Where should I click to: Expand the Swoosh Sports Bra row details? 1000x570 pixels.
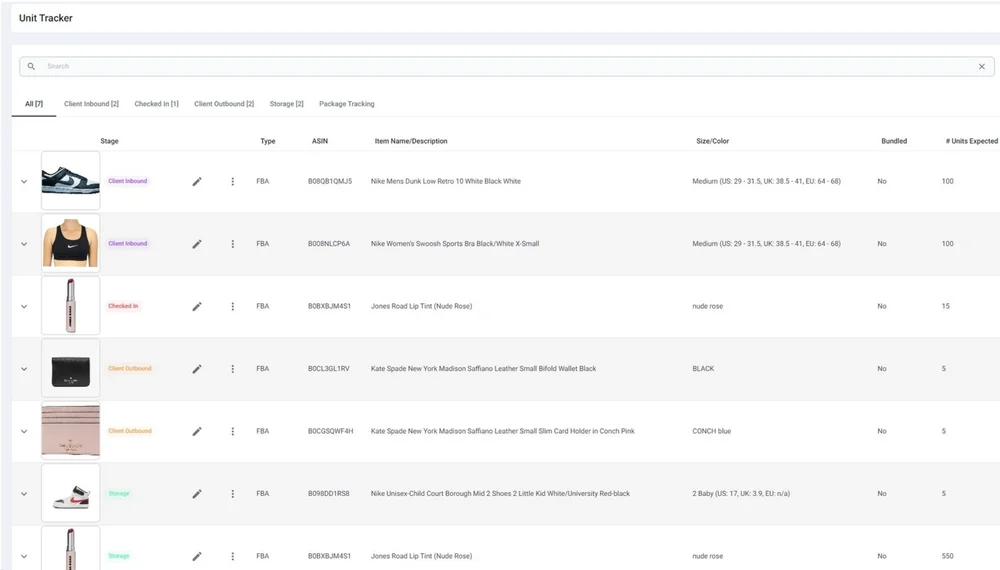tap(24, 244)
